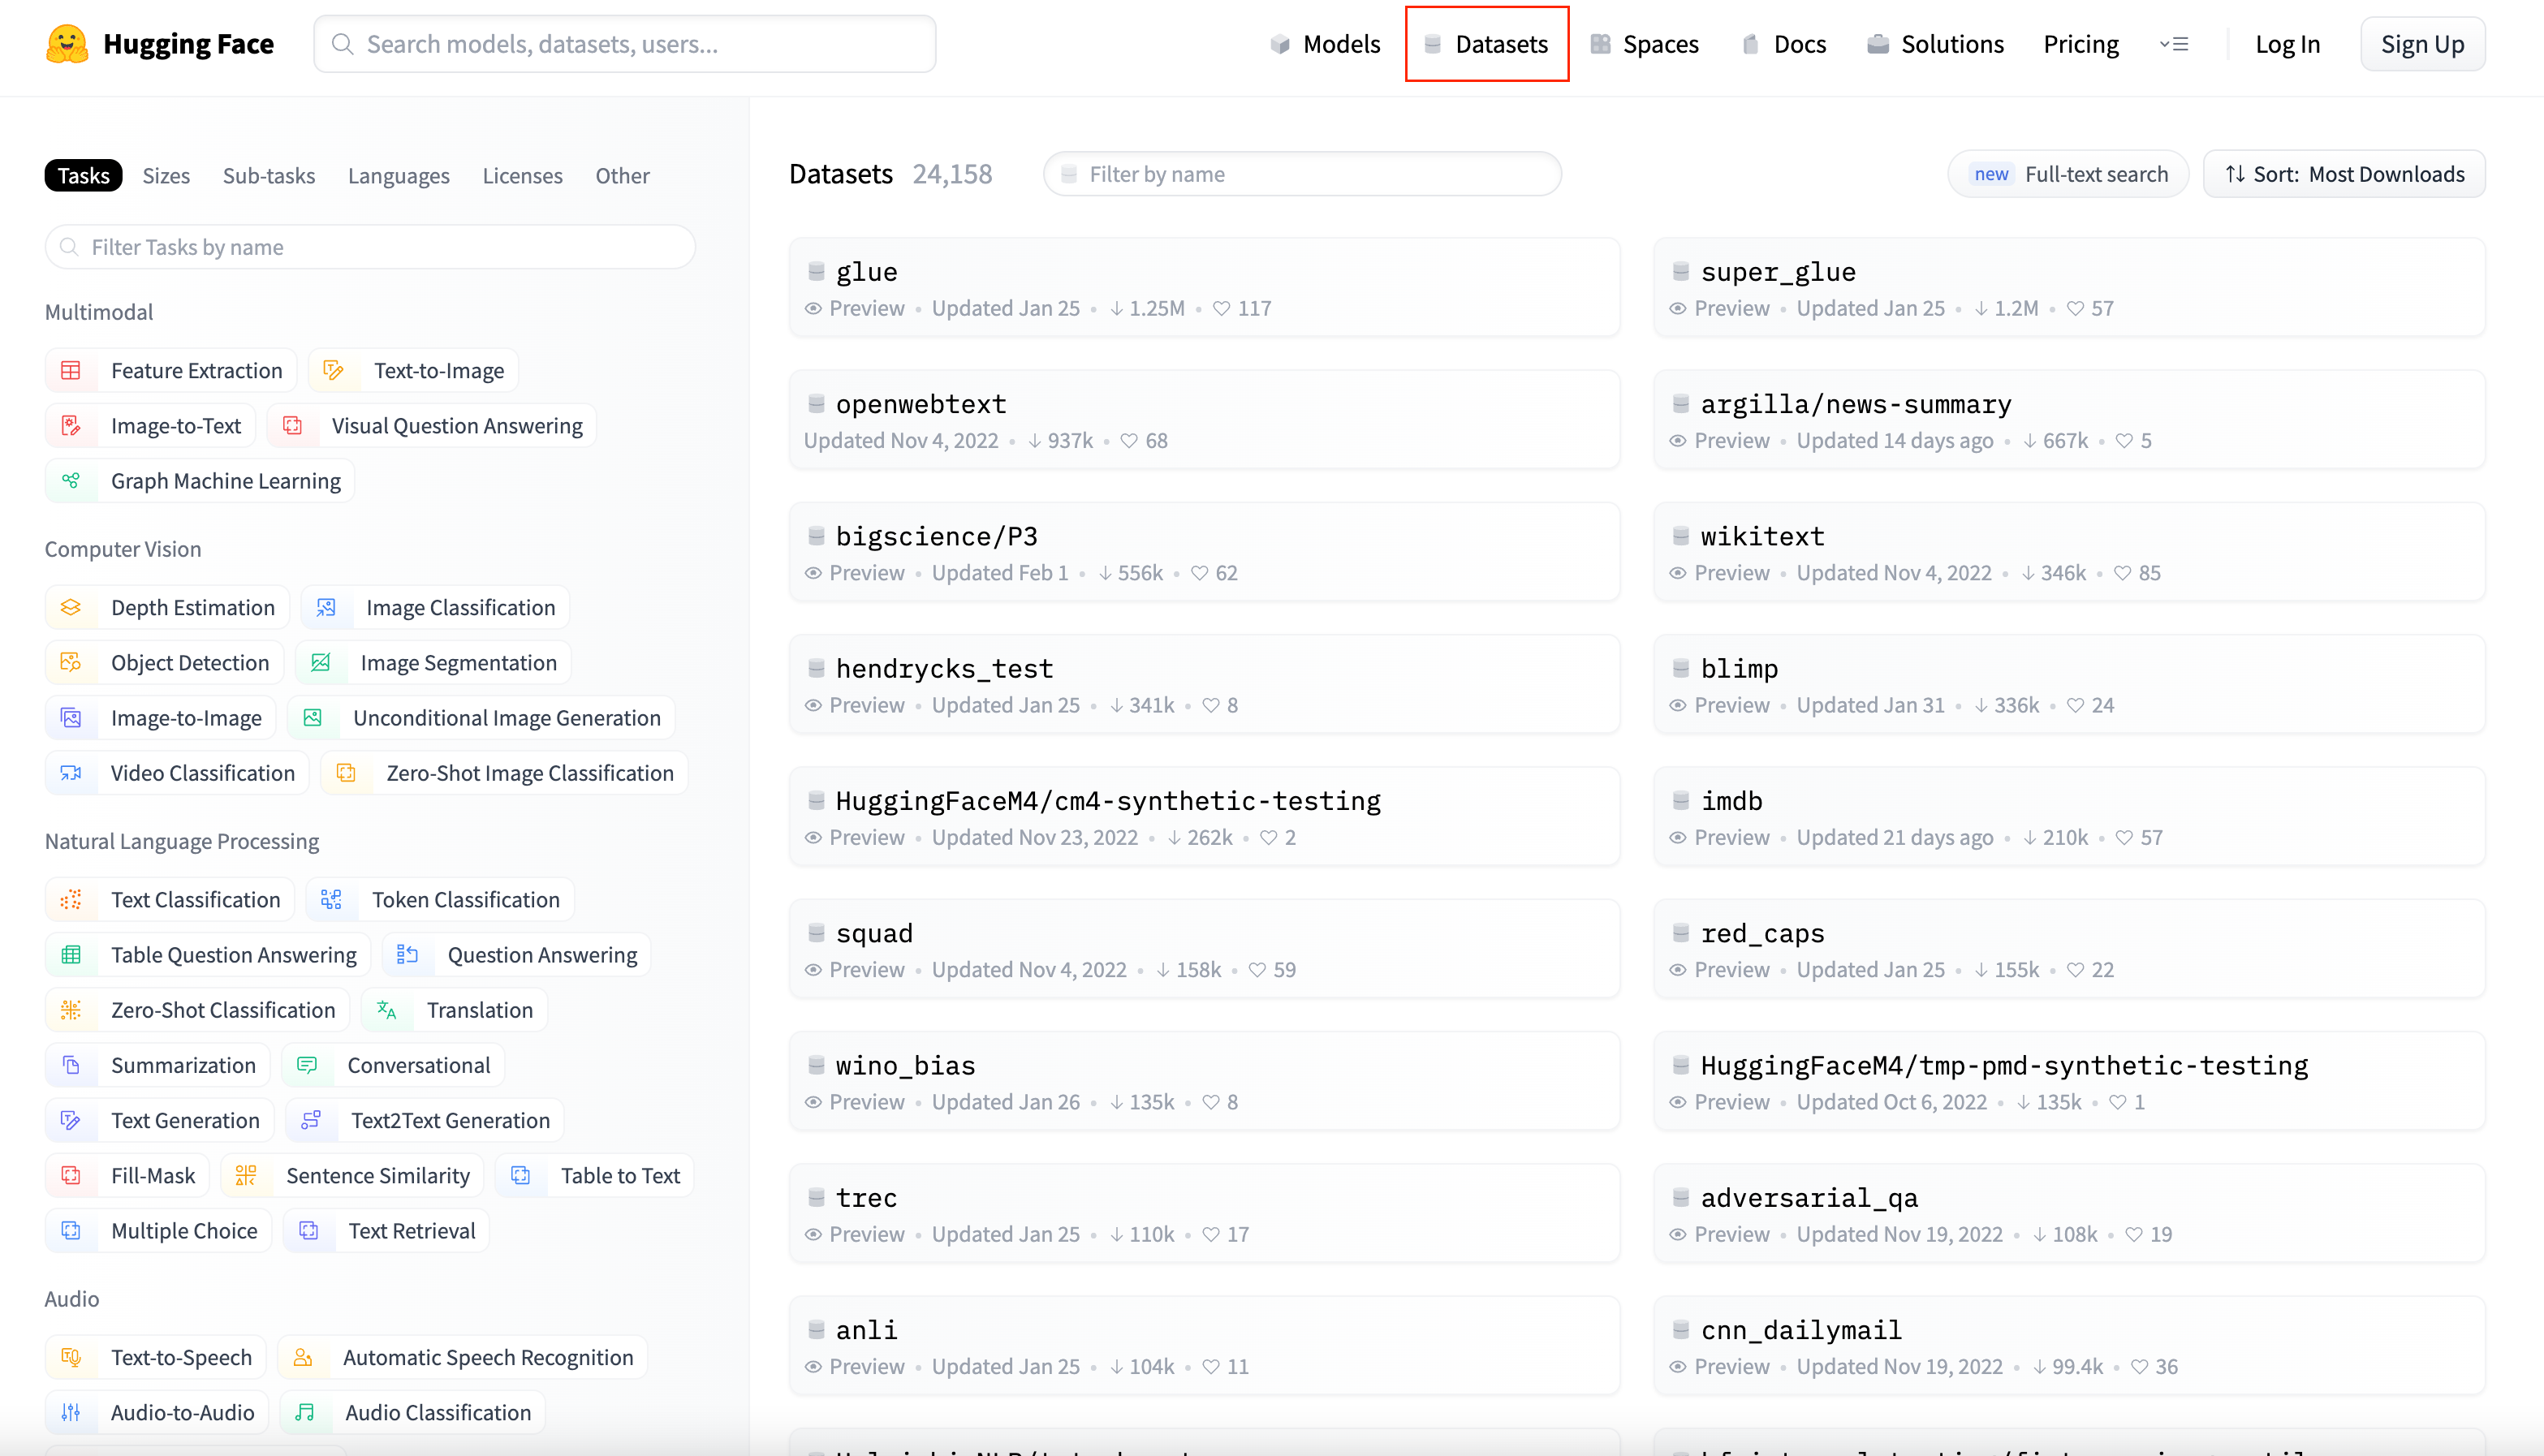
Task: Click the heart icon on squad dataset
Action: (x=1257, y=970)
